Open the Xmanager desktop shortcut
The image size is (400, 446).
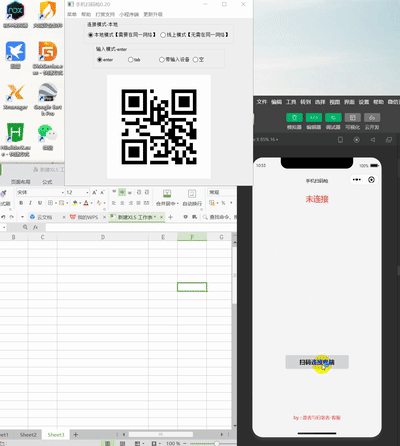(15, 97)
